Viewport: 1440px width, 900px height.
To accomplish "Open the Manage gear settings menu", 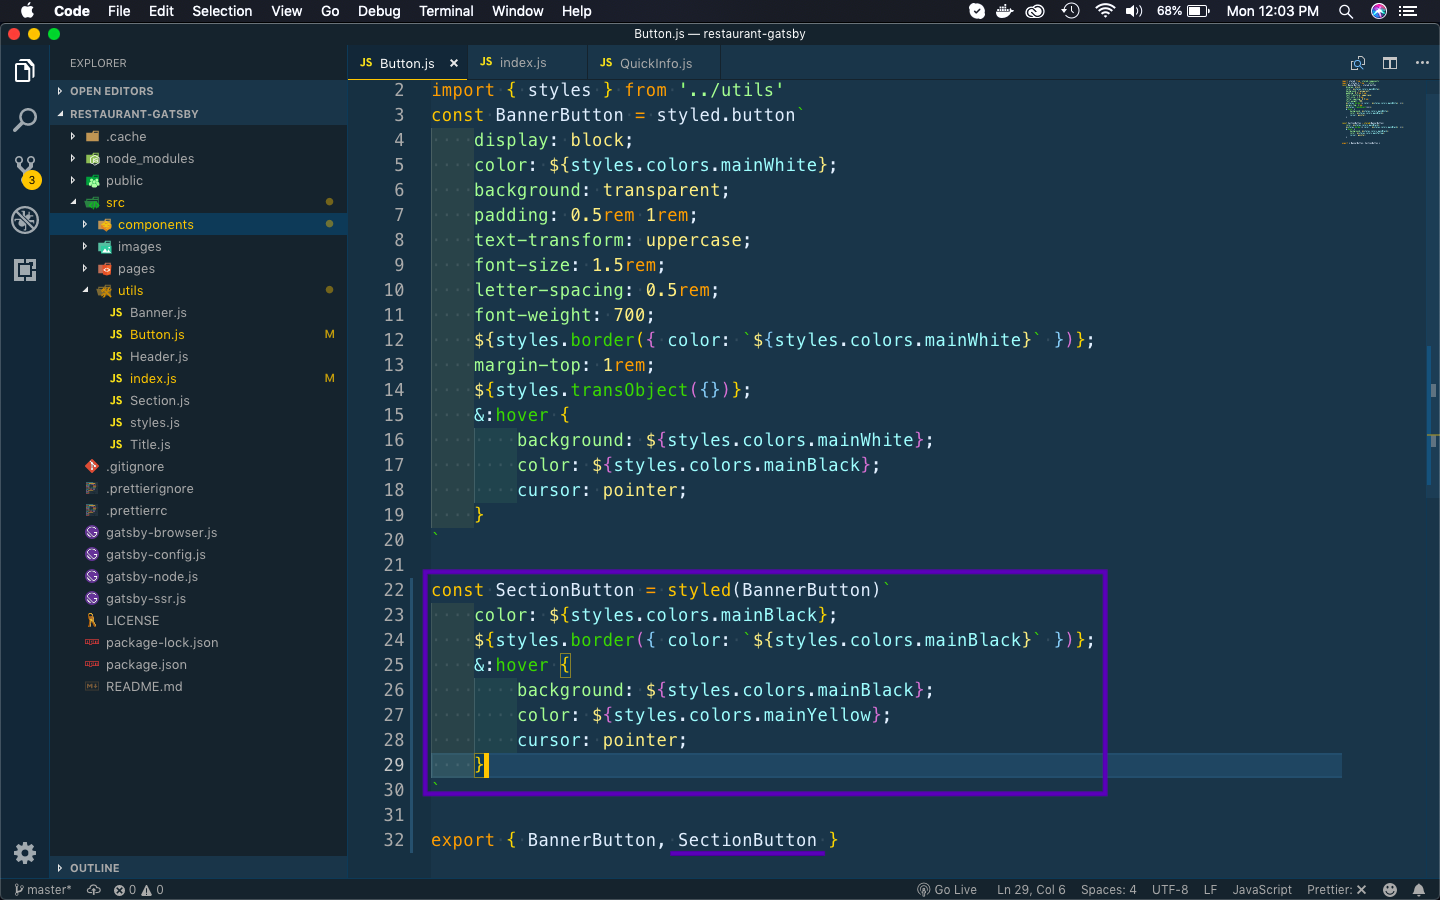I will click(25, 853).
